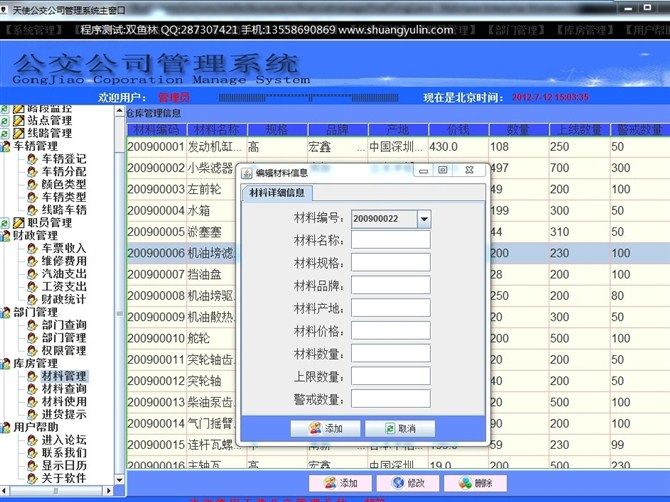This screenshot has width=670, height=502.
Task: Open the 材料编号 dropdown arrow
Action: point(424,219)
